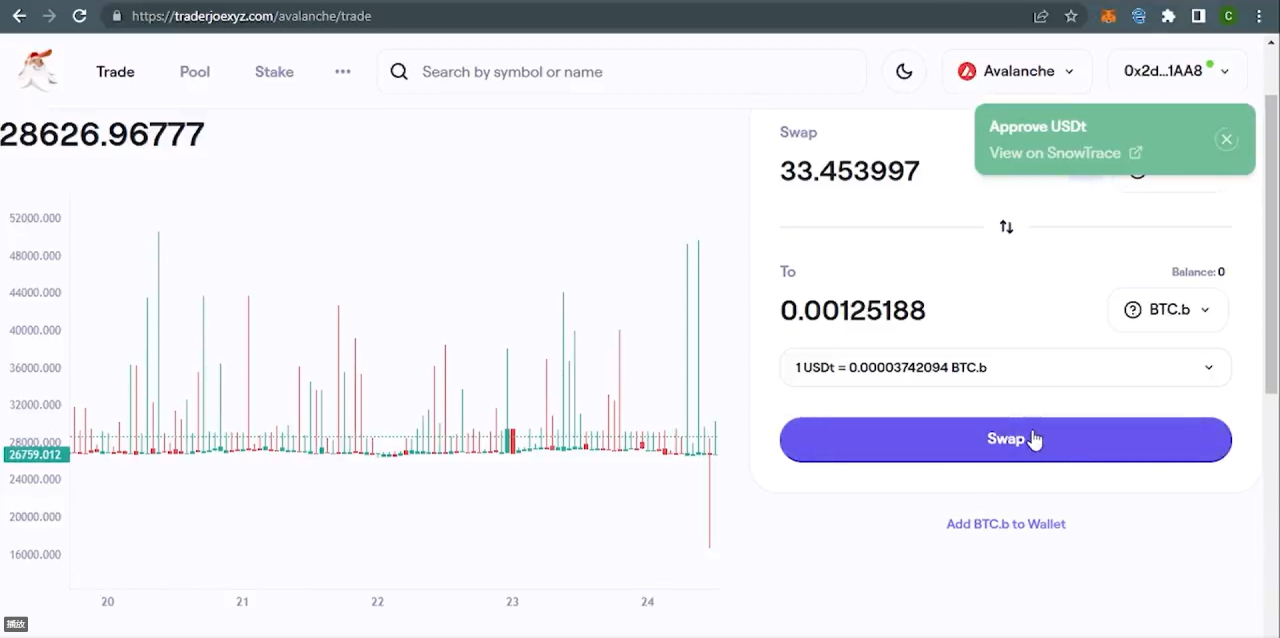
Task: Click the swap-from amount 33.453997
Action: [850, 171]
